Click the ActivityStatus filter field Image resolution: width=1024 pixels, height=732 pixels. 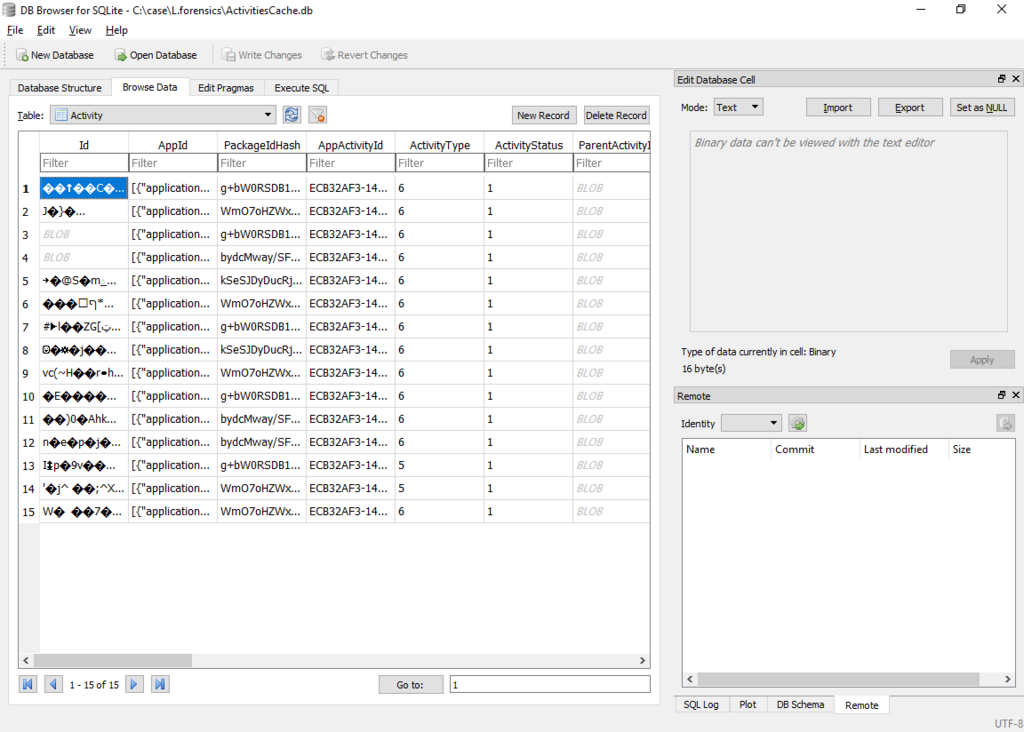528,163
